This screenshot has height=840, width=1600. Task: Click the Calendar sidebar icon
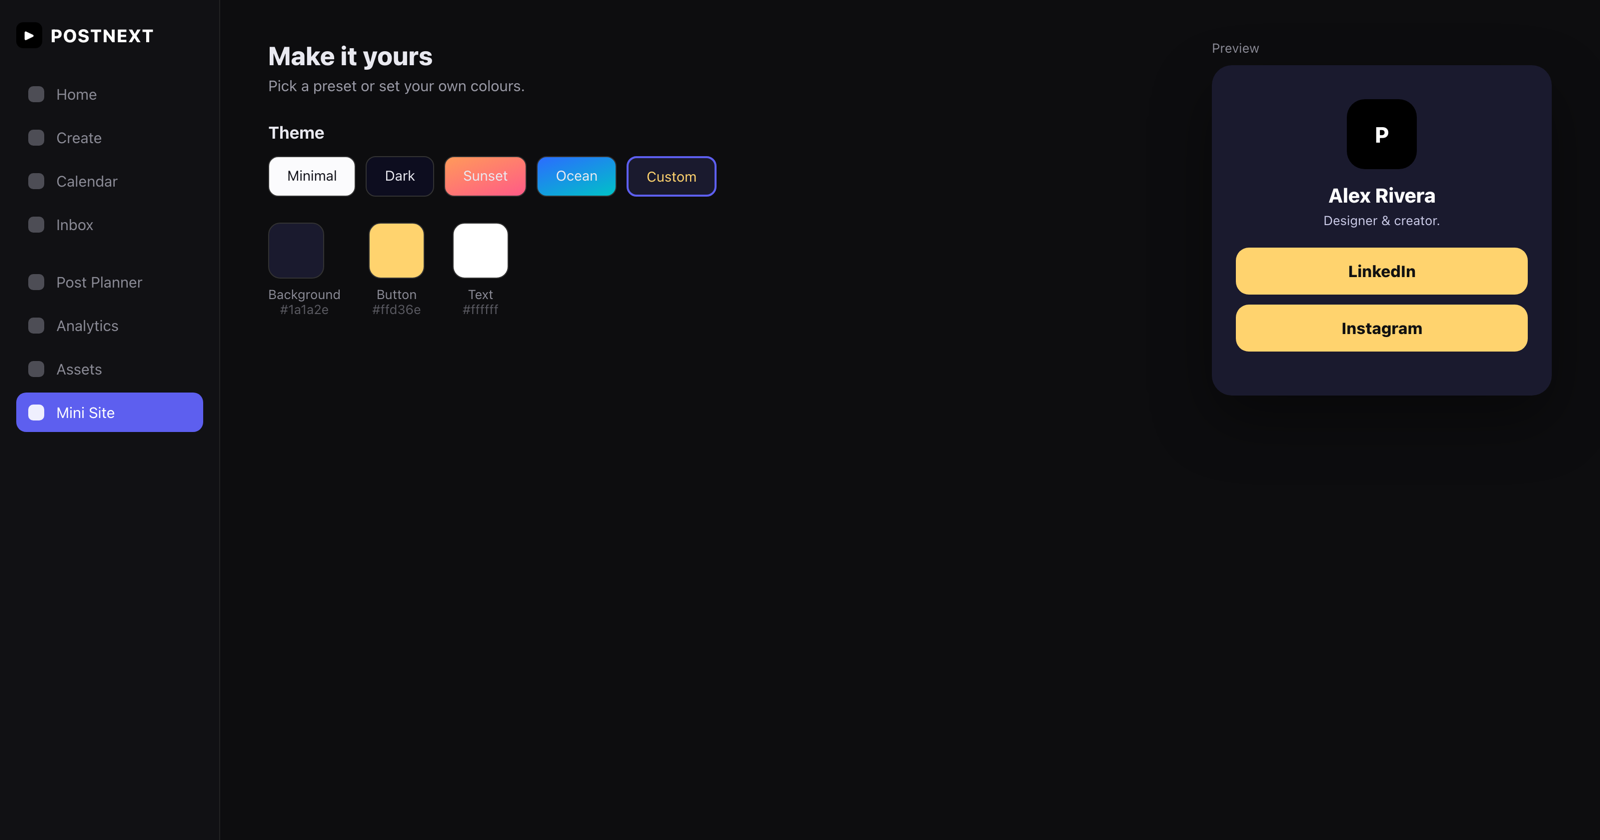[36, 181]
